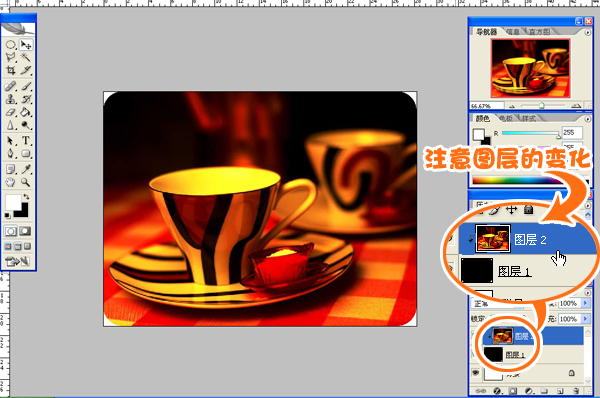Click the delete layer trash button
The image size is (600, 398).
(576, 391)
